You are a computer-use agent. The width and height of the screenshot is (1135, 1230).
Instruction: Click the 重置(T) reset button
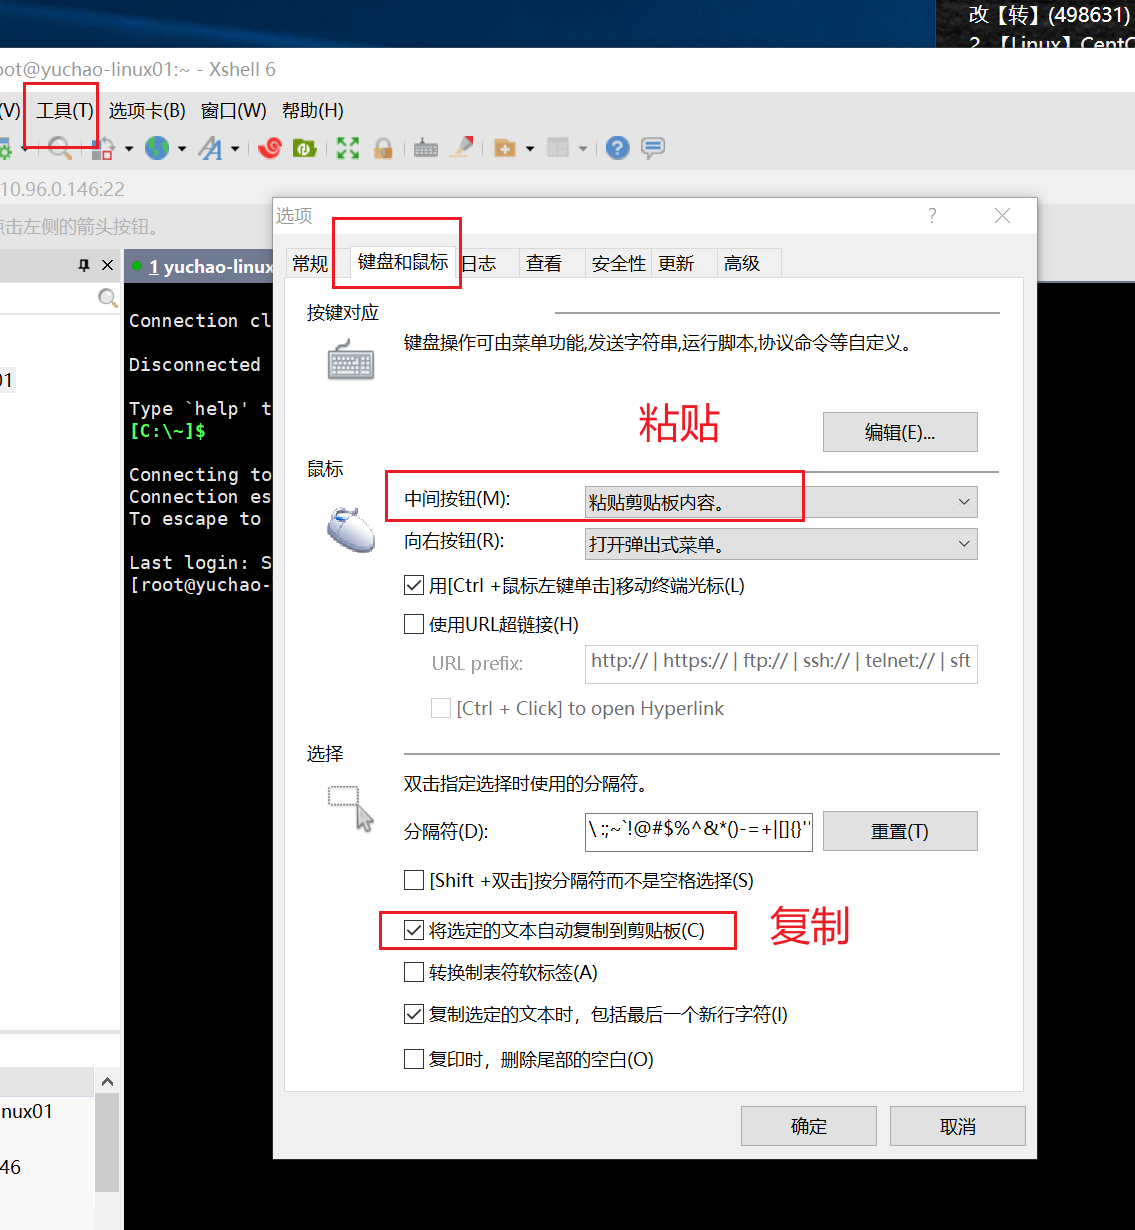[899, 831]
